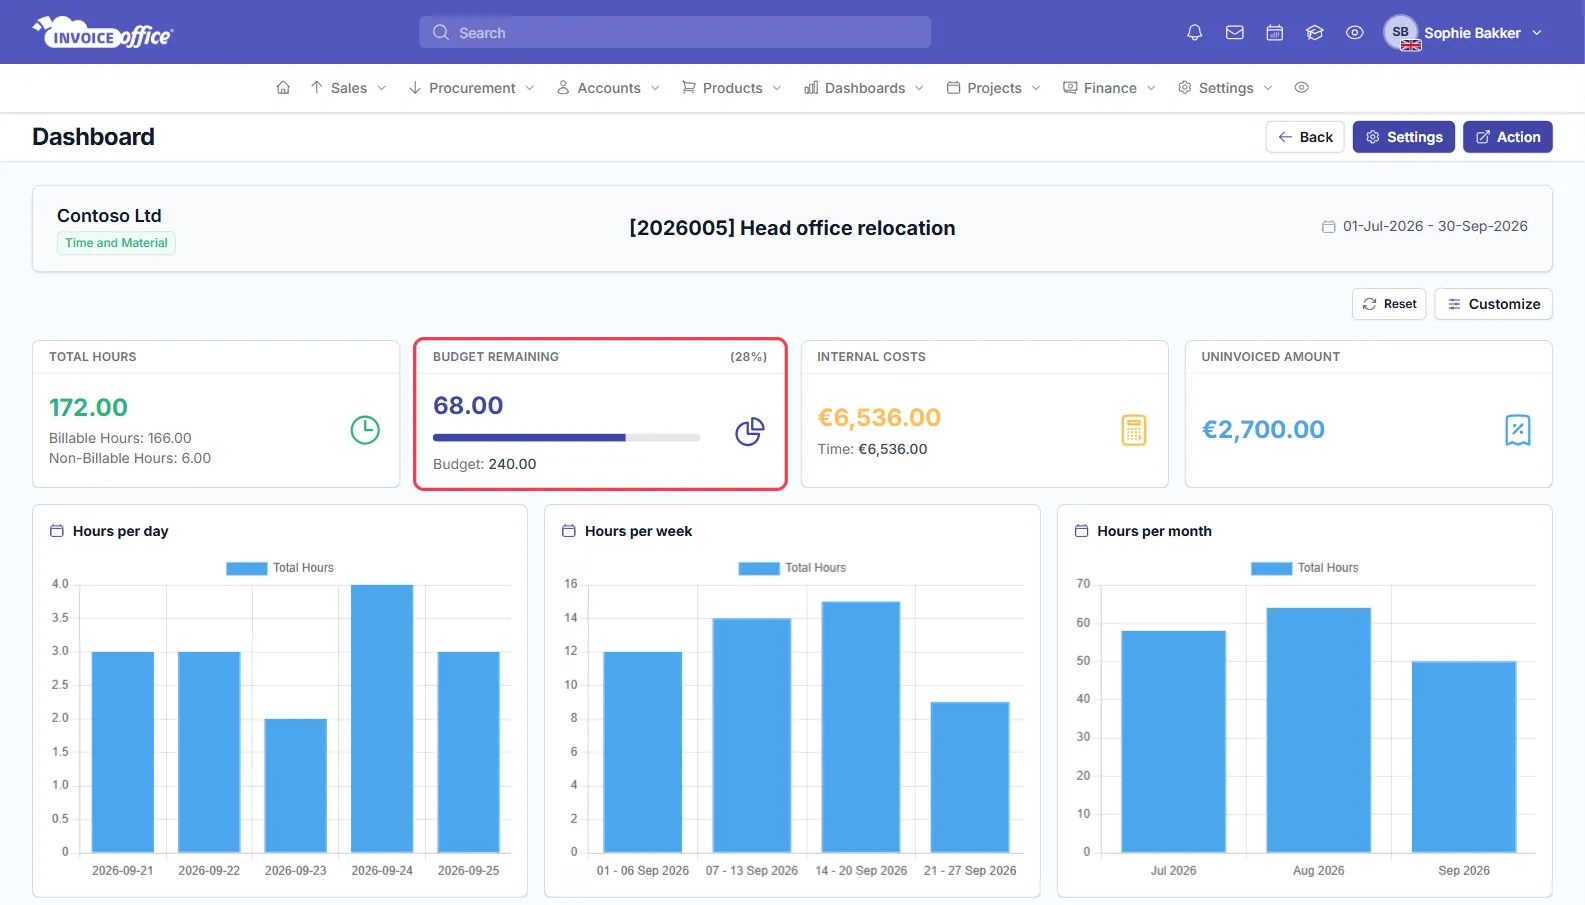1585x905 pixels.
Task: Click the Action button
Action: coord(1508,137)
